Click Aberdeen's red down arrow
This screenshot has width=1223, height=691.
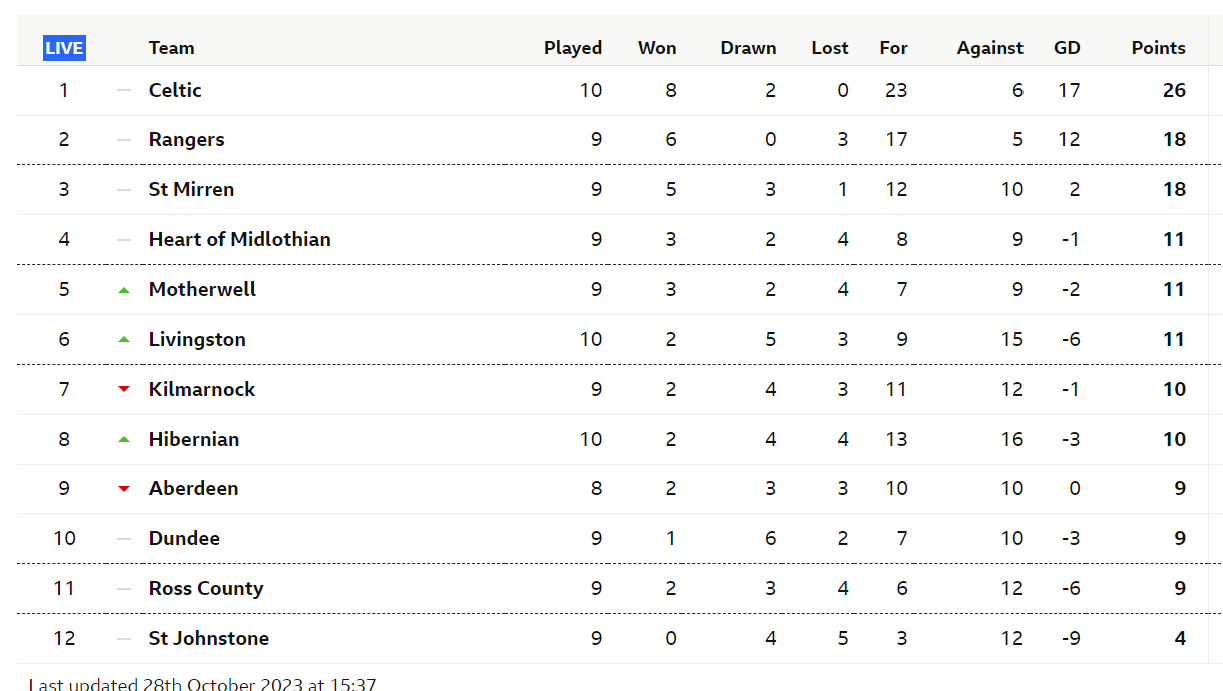(x=124, y=489)
